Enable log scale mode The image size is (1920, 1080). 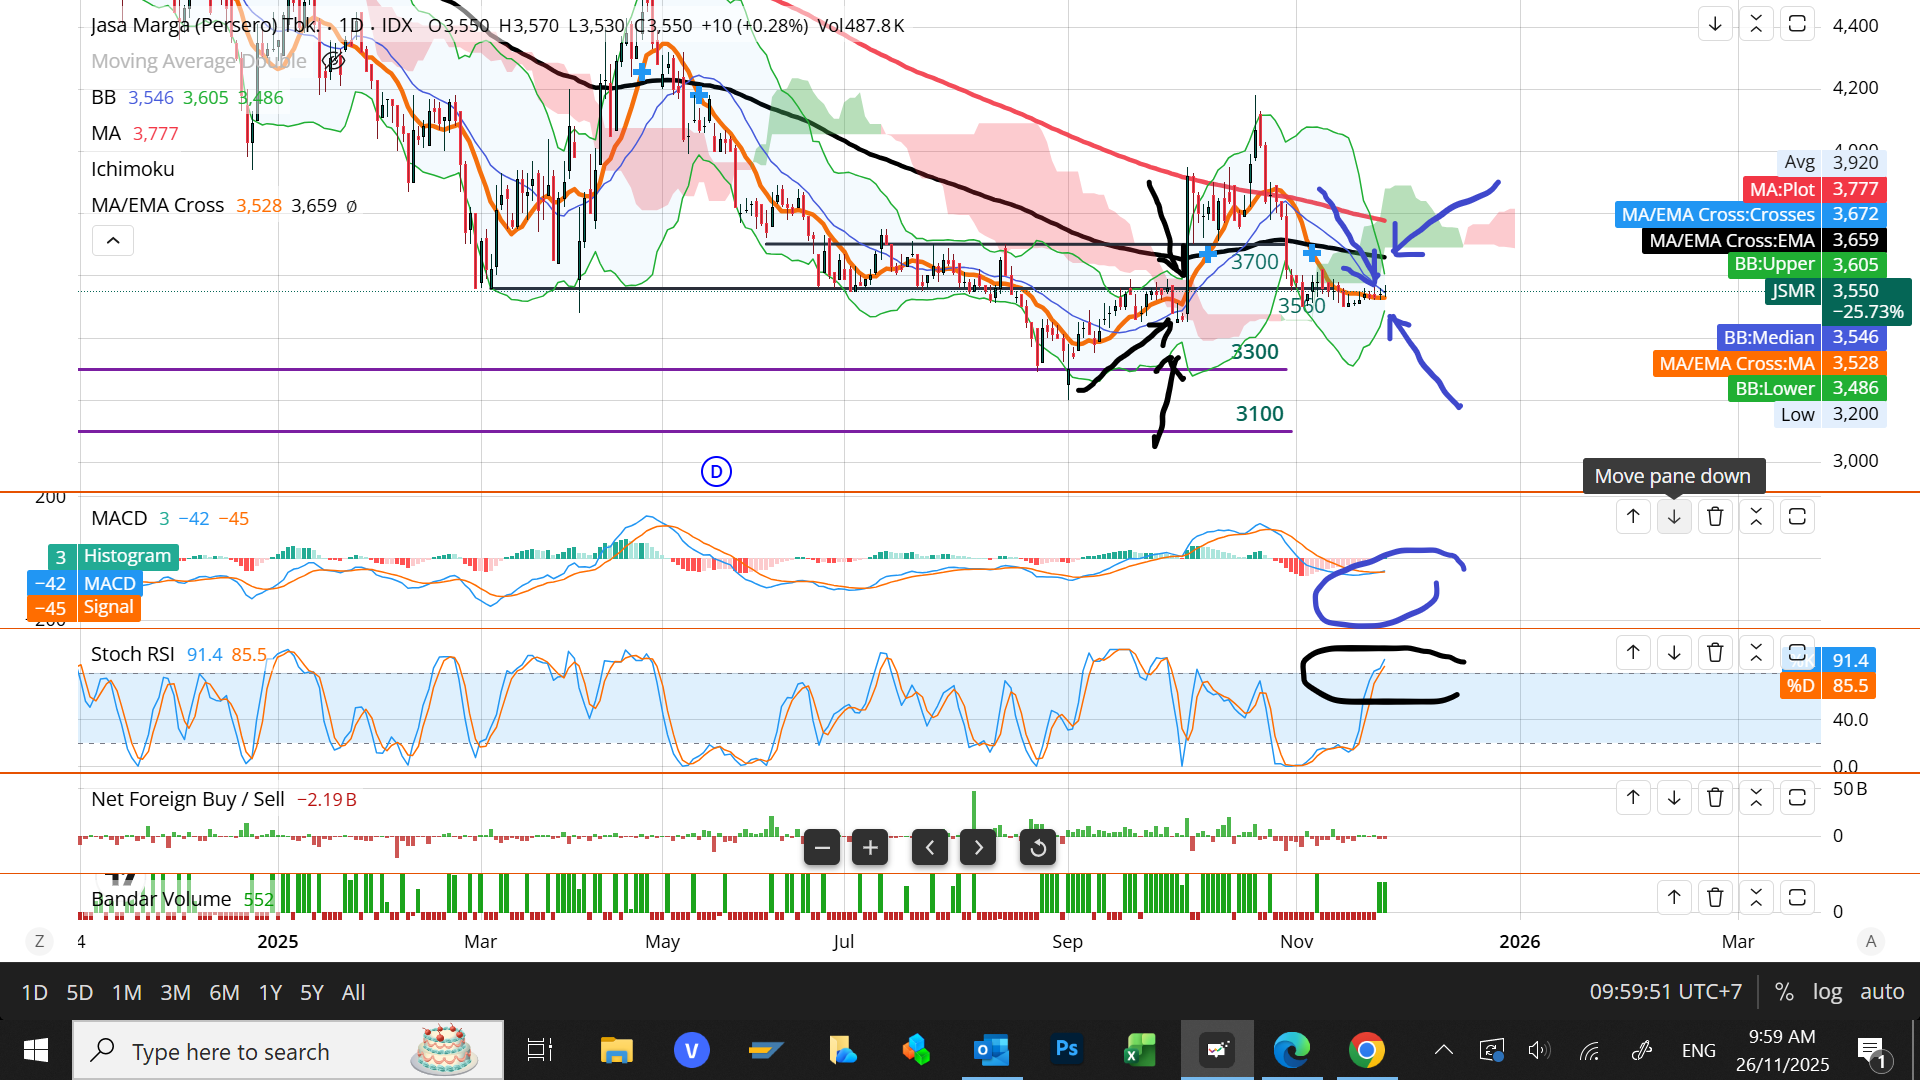point(1827,992)
